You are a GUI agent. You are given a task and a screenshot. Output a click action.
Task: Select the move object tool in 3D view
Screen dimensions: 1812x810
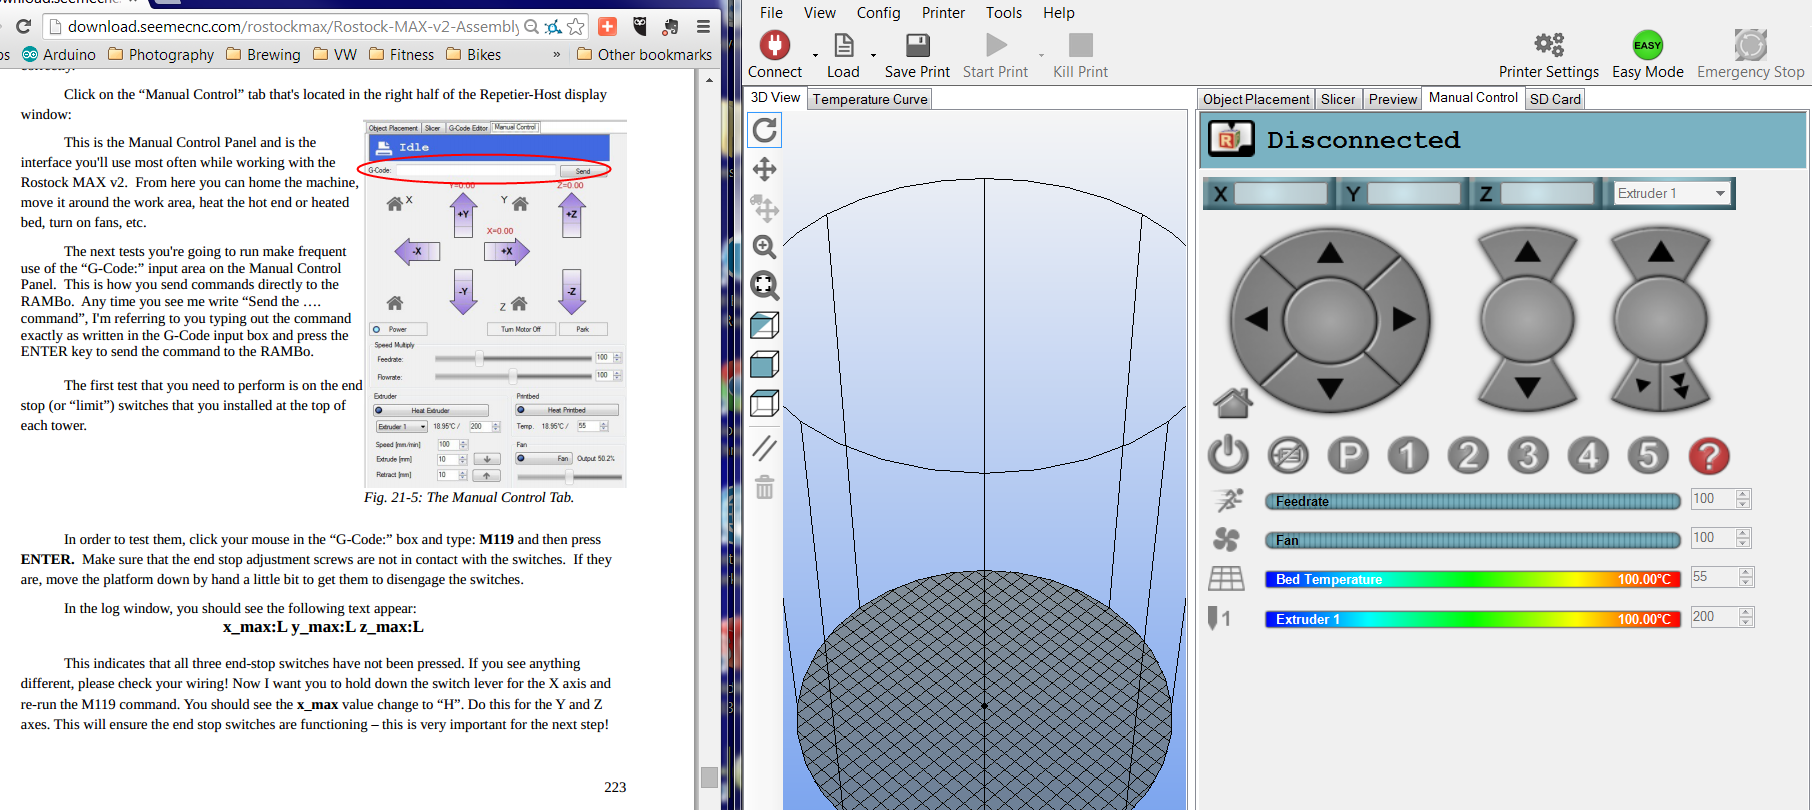pos(765,209)
